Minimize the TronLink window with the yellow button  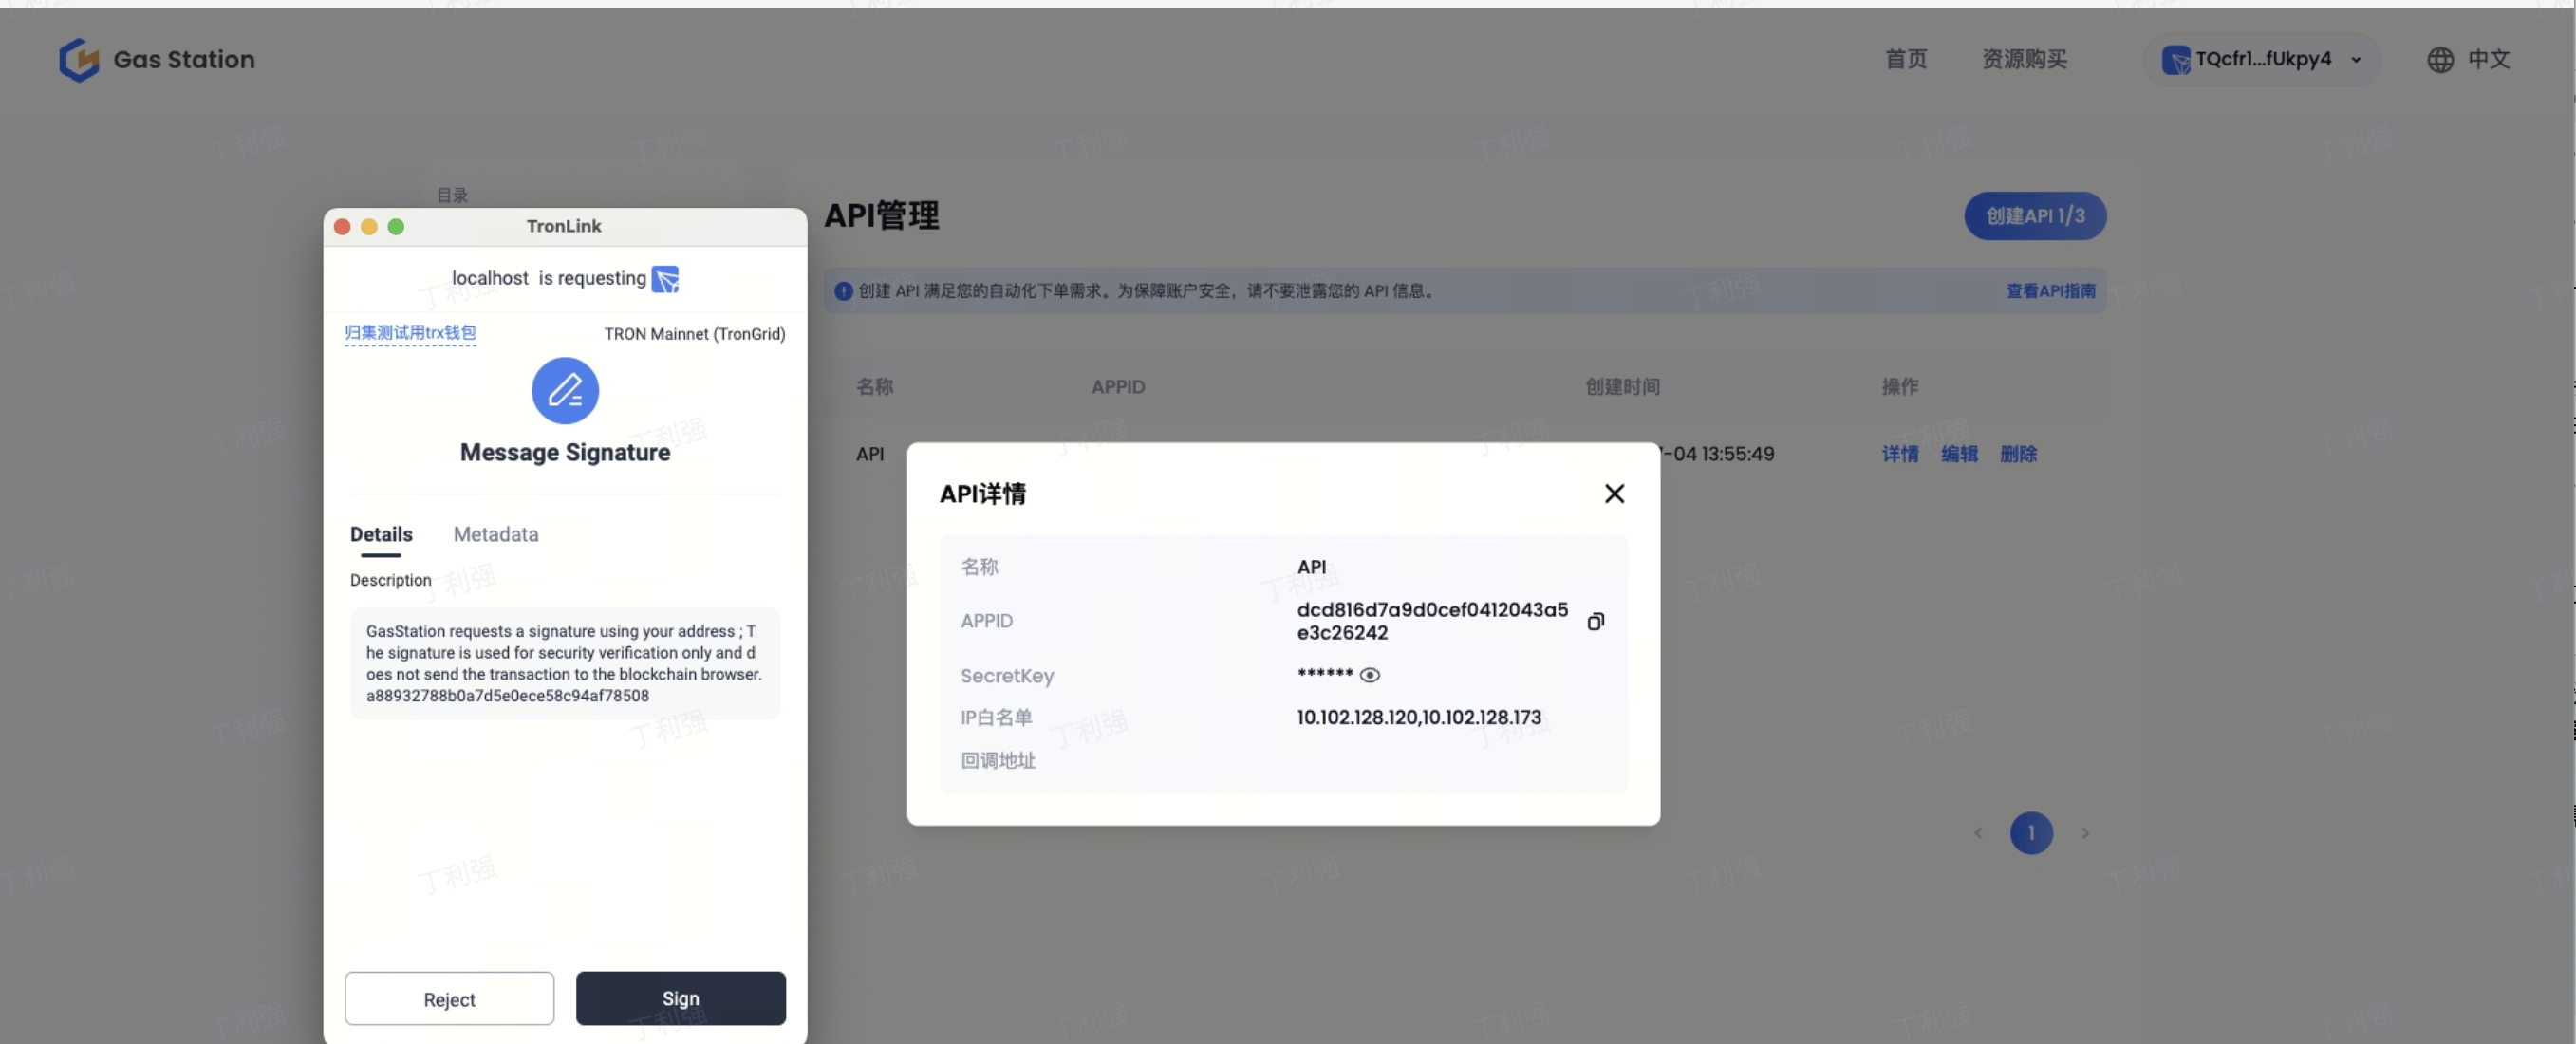pos(369,227)
